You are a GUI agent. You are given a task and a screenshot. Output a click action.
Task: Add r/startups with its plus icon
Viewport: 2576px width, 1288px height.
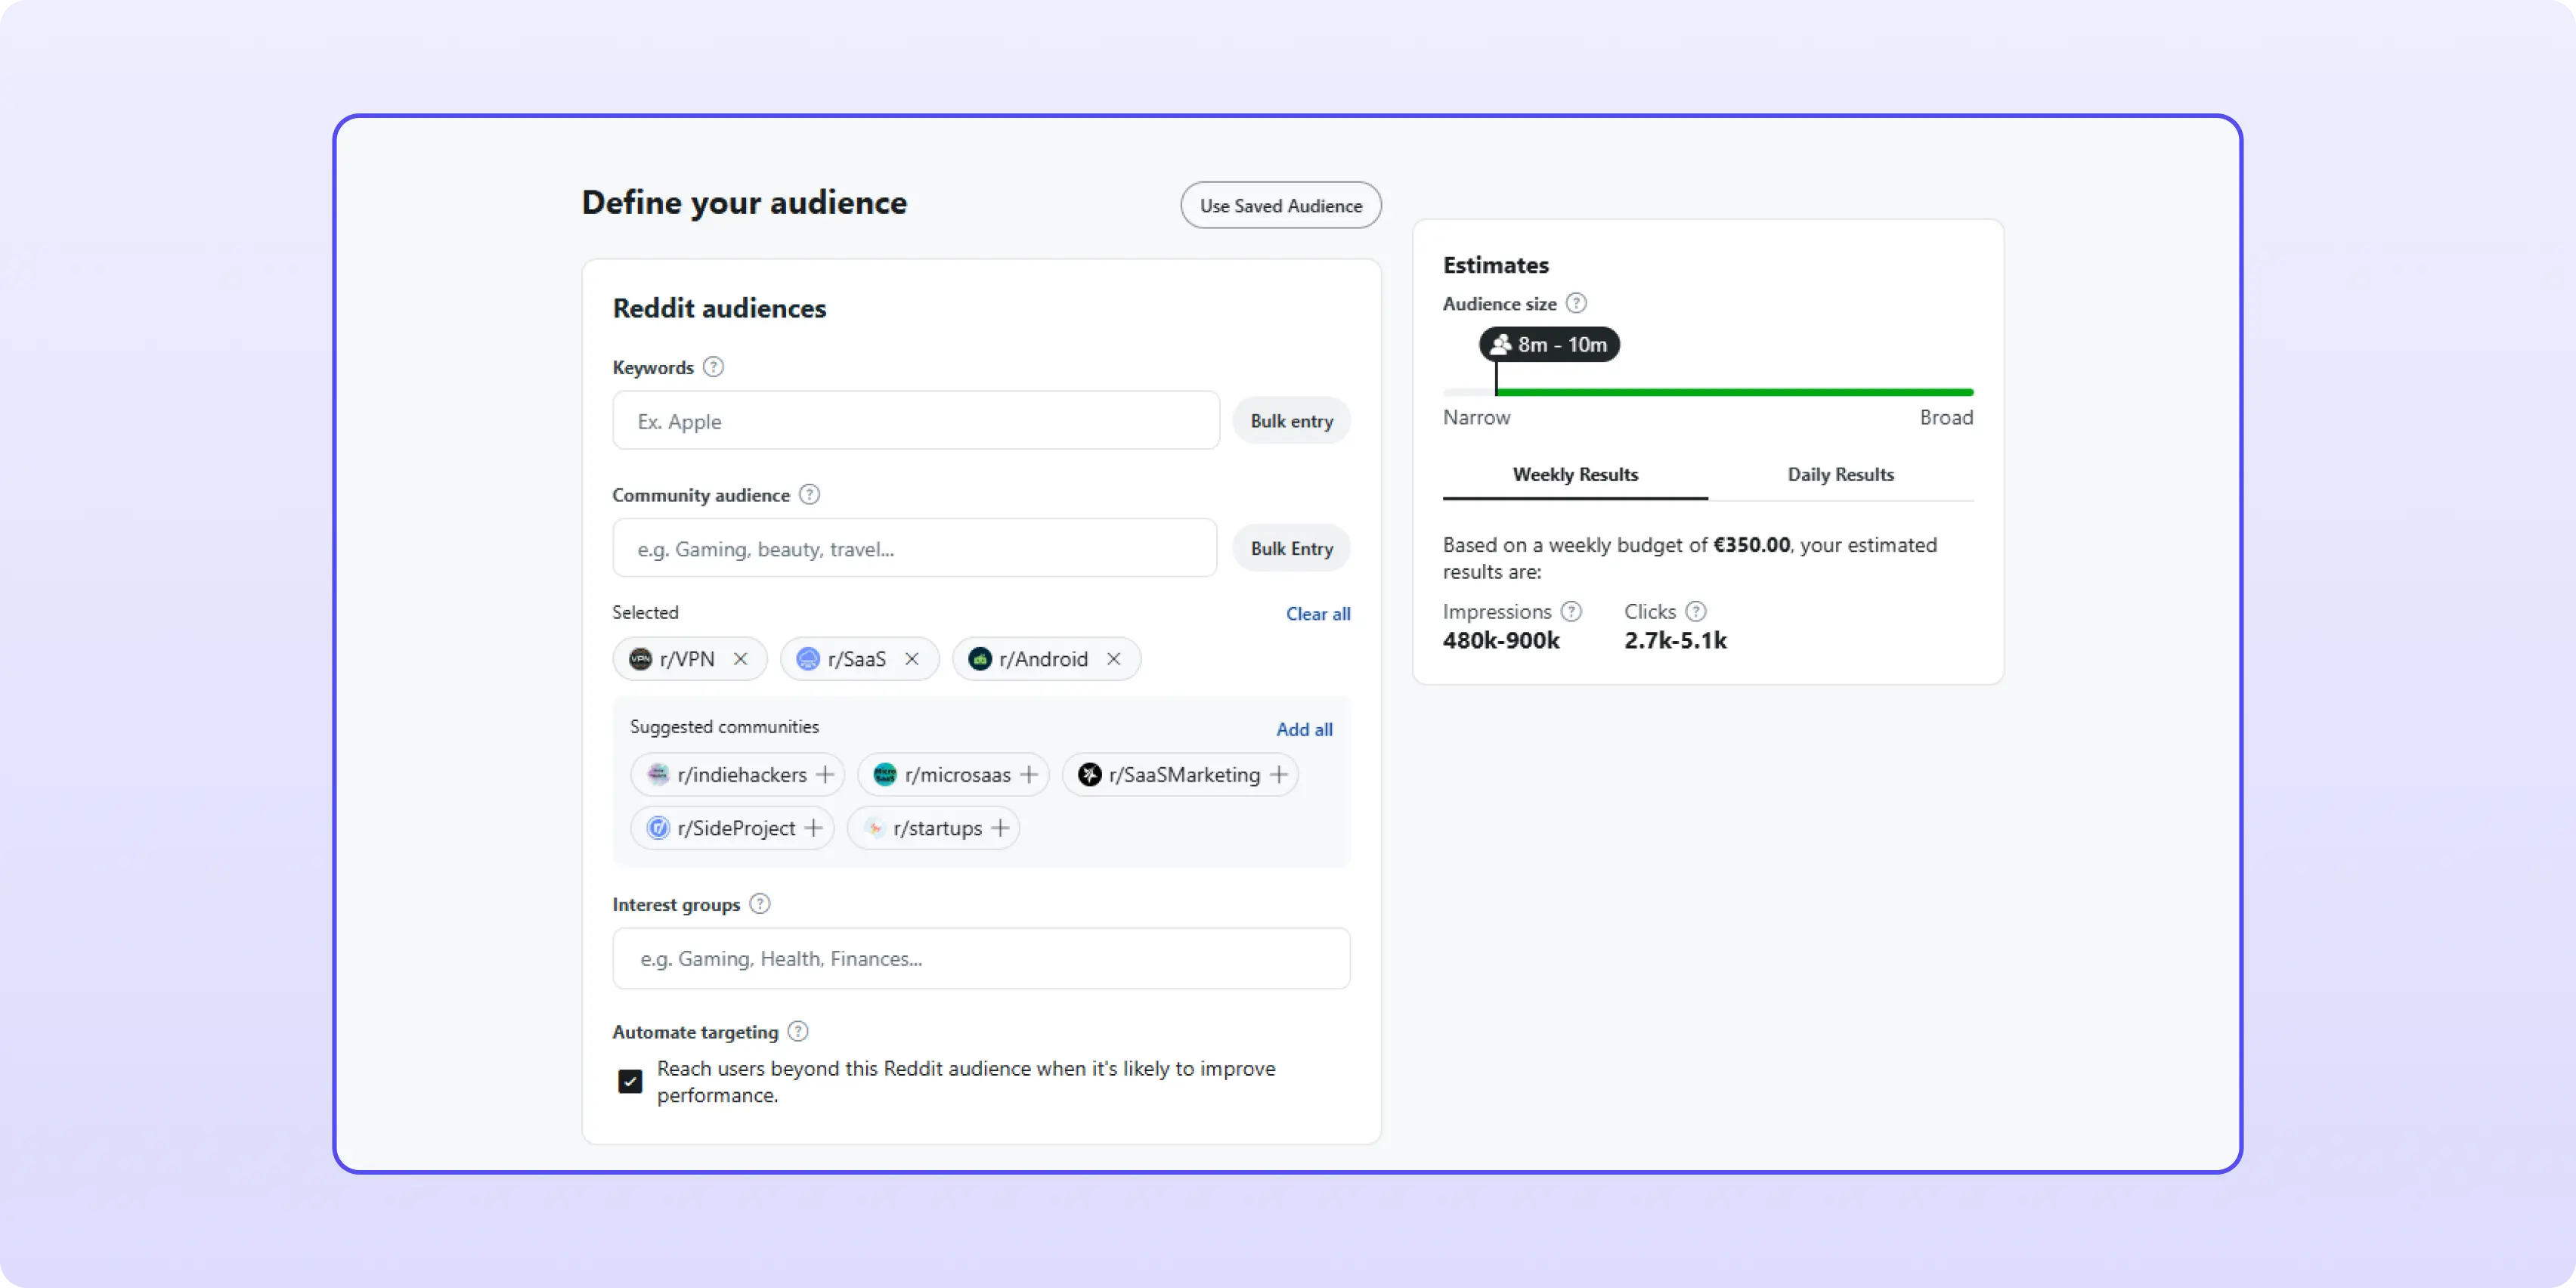(x=1000, y=828)
